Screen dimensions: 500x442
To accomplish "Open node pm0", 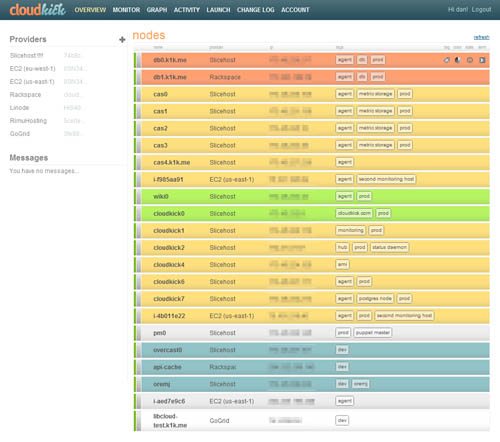I will pyautogui.click(x=160, y=333).
